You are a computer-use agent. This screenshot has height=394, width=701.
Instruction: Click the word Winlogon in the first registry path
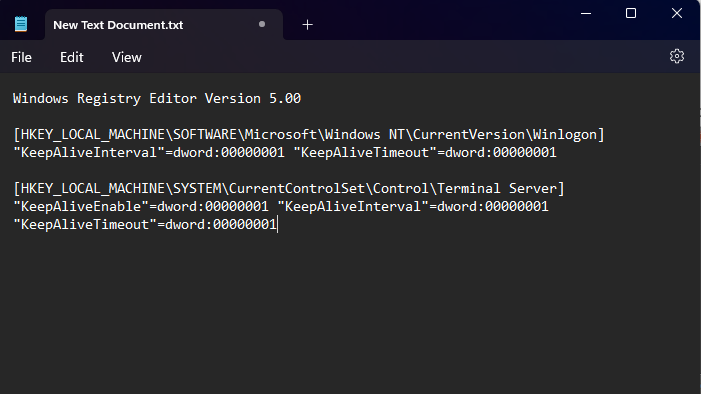(x=564, y=135)
